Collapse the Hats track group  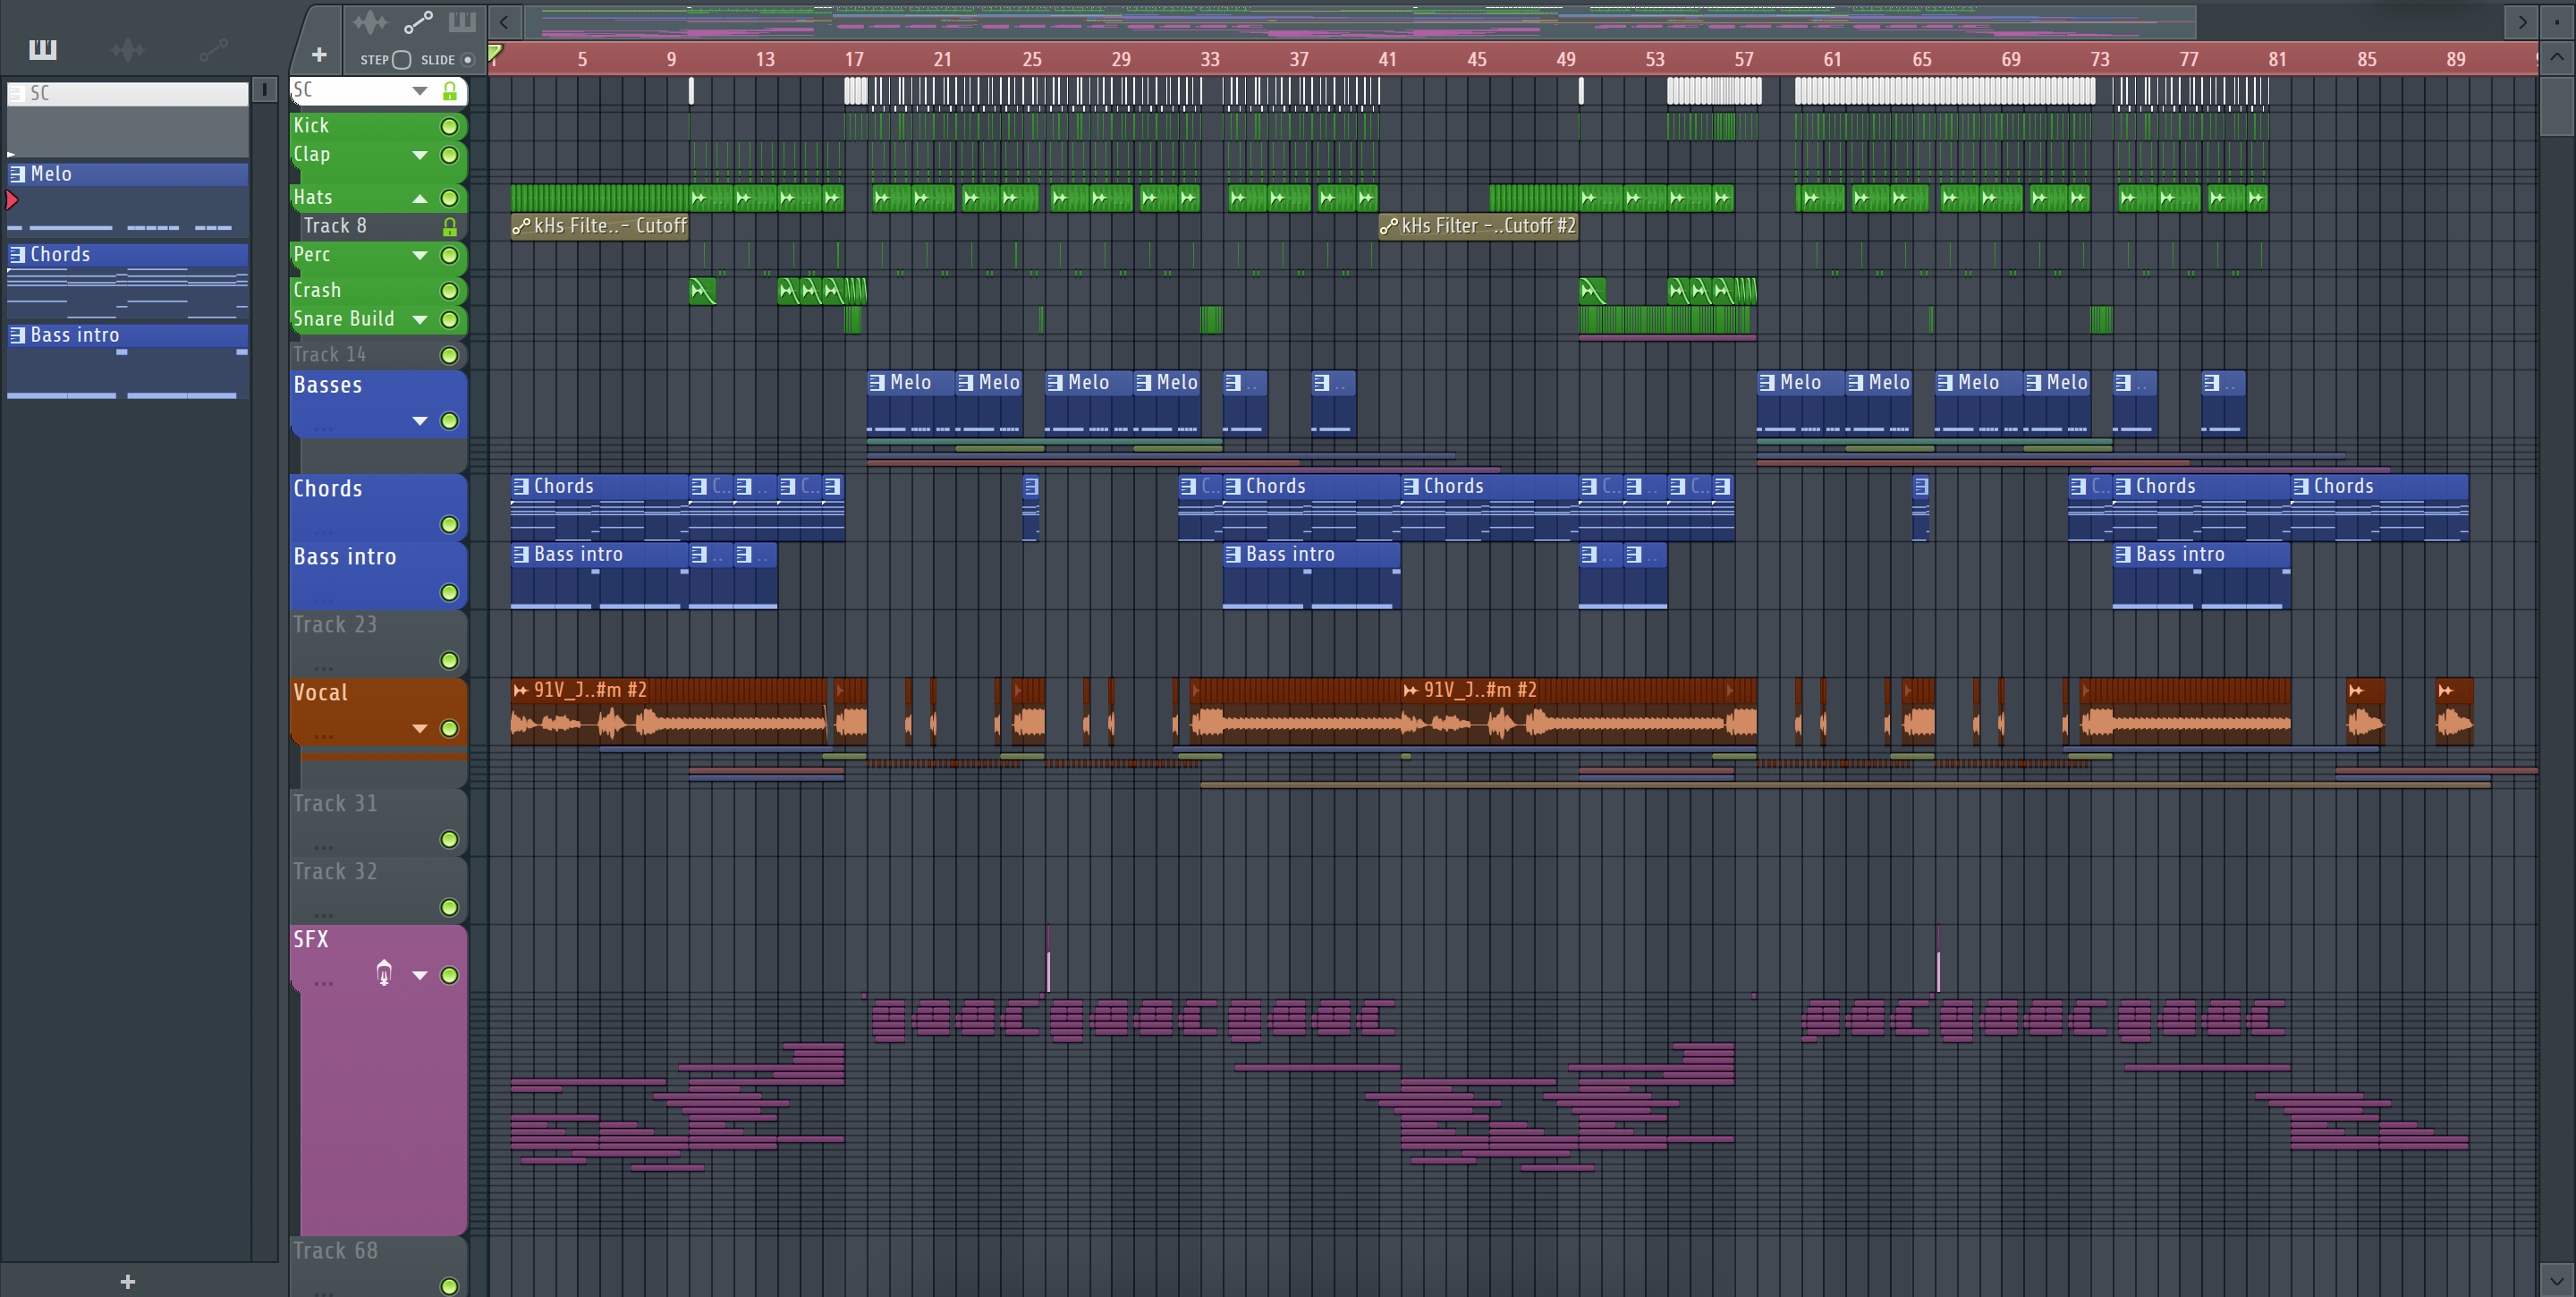click(x=420, y=199)
